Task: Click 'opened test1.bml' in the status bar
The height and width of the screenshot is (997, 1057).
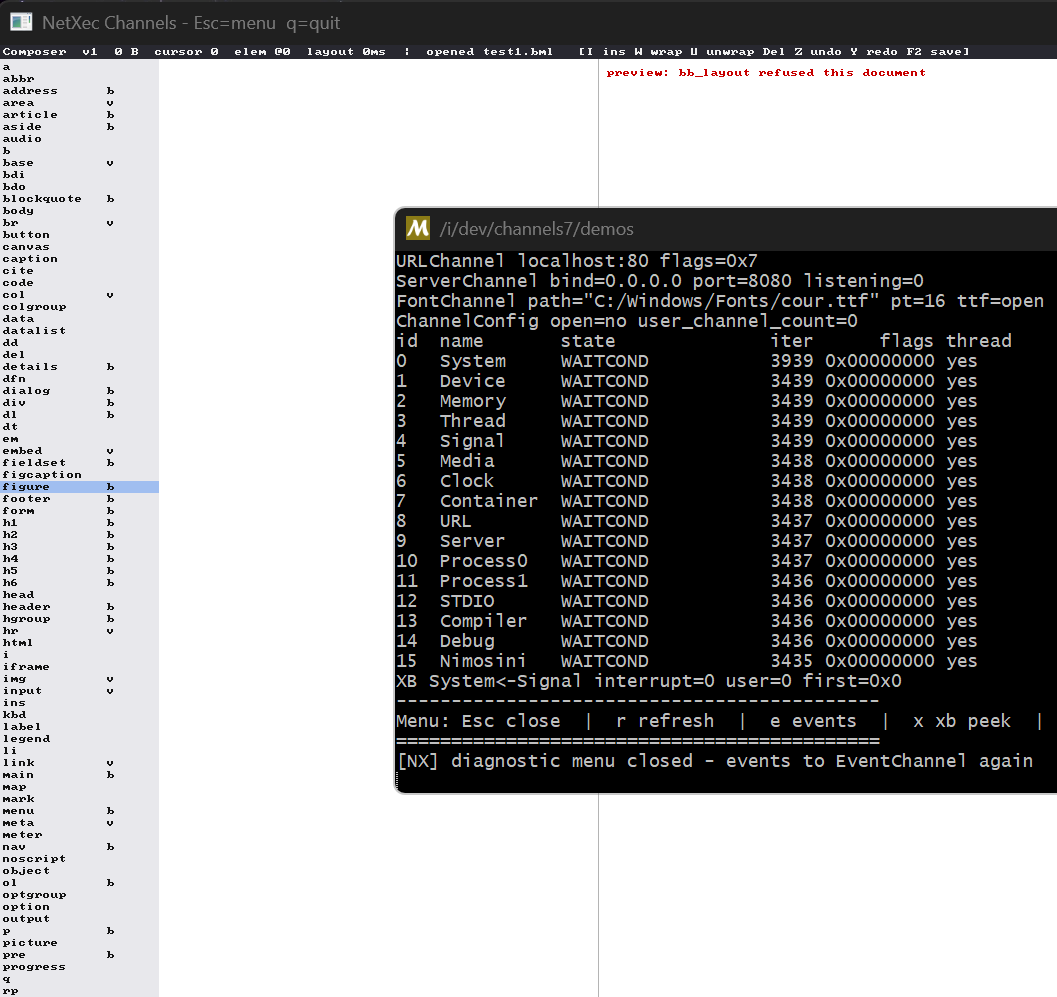Action: [x=489, y=51]
